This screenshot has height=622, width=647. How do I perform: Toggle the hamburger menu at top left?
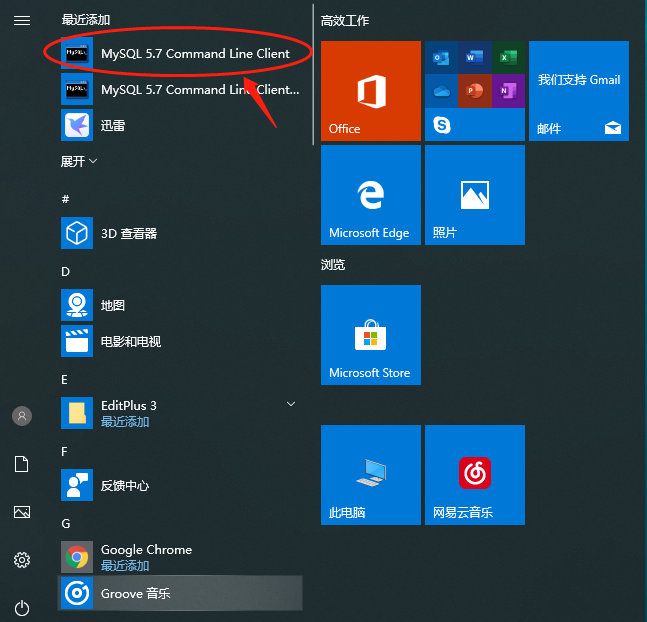click(x=22, y=20)
